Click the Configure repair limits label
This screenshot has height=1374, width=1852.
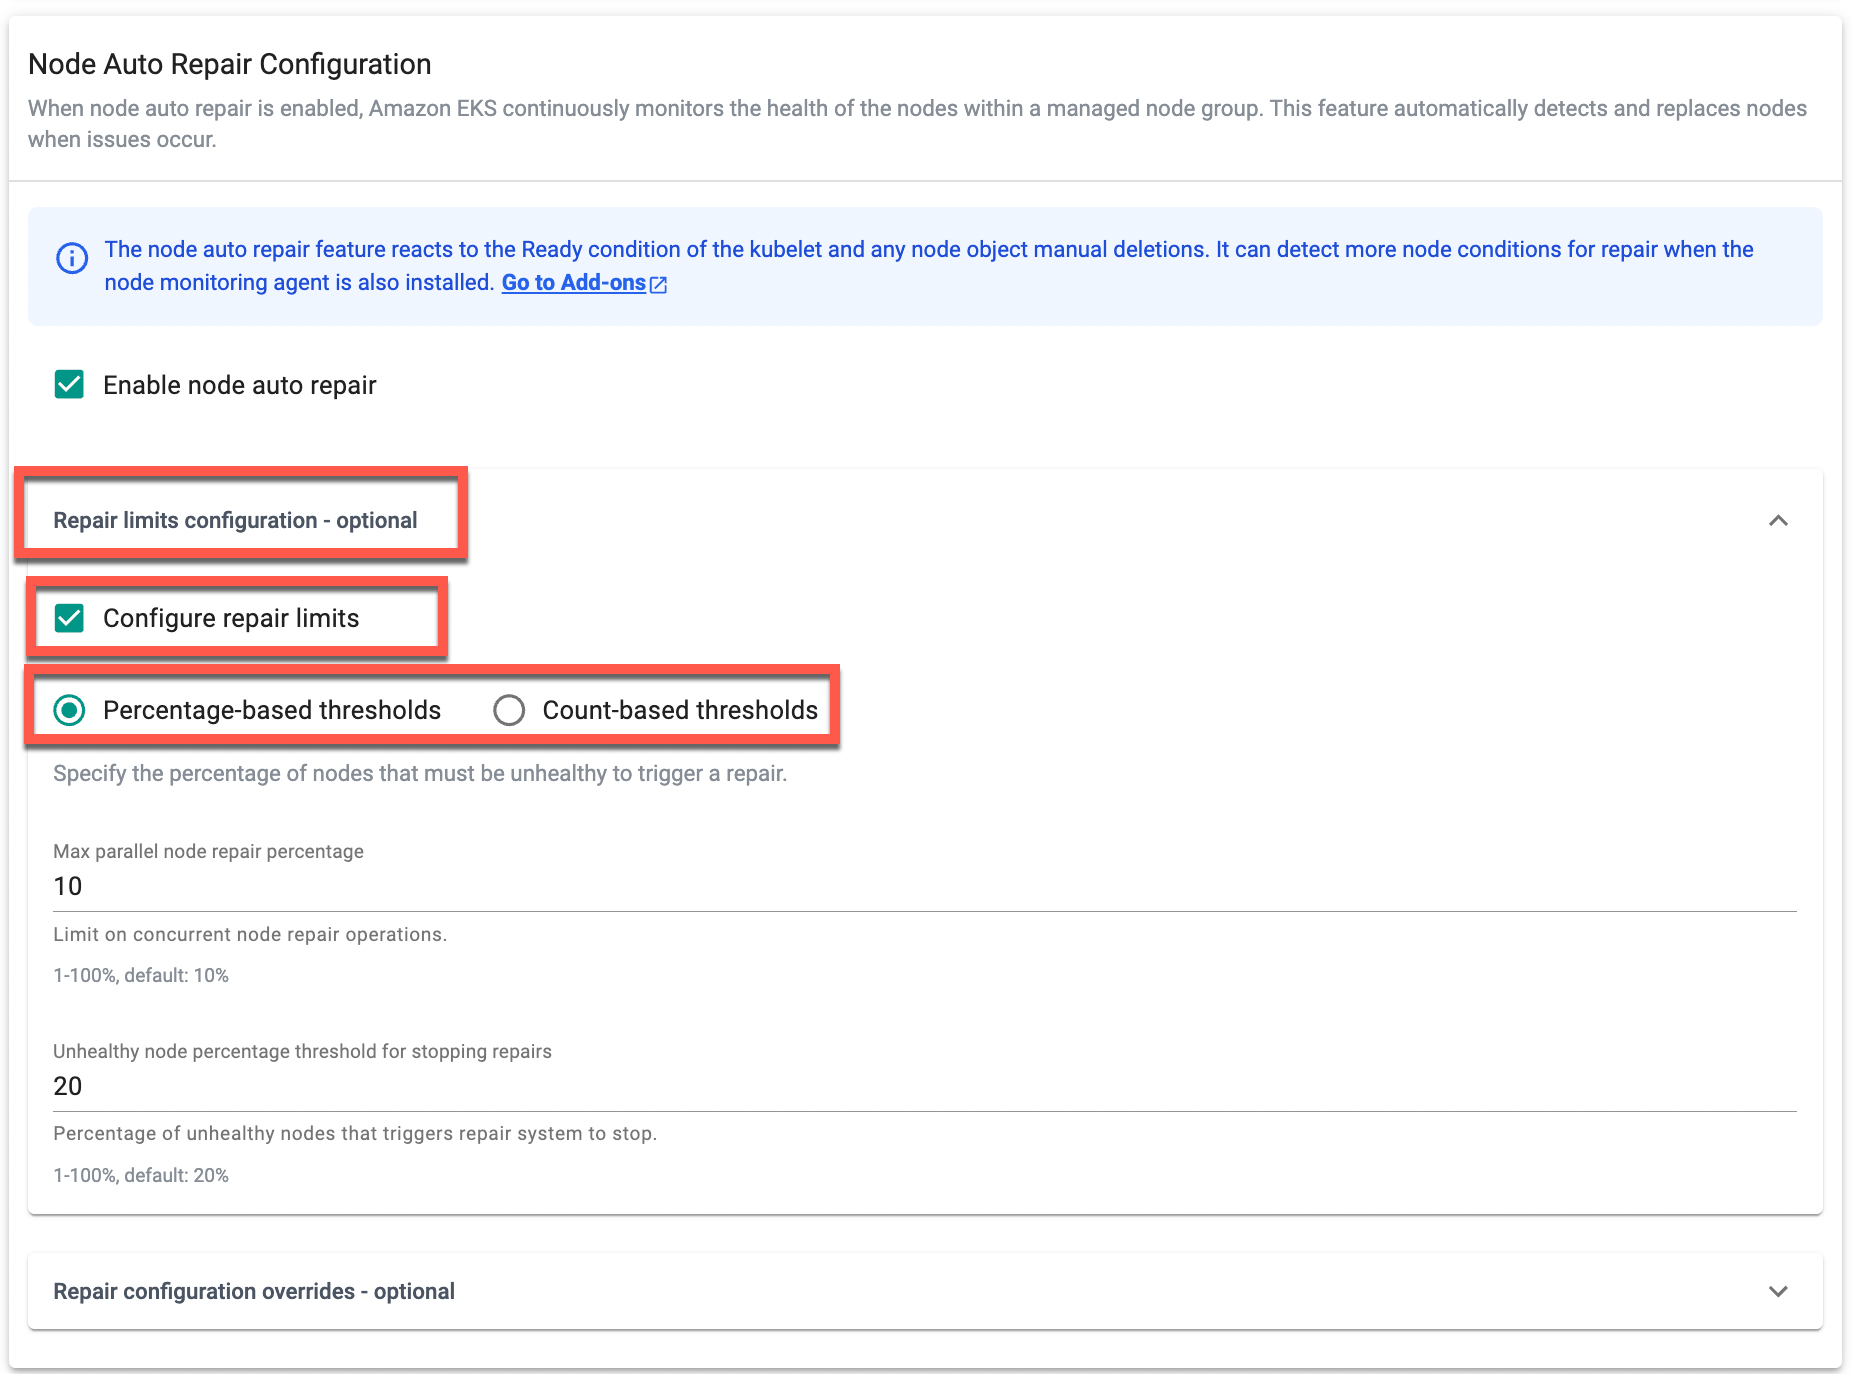231,619
